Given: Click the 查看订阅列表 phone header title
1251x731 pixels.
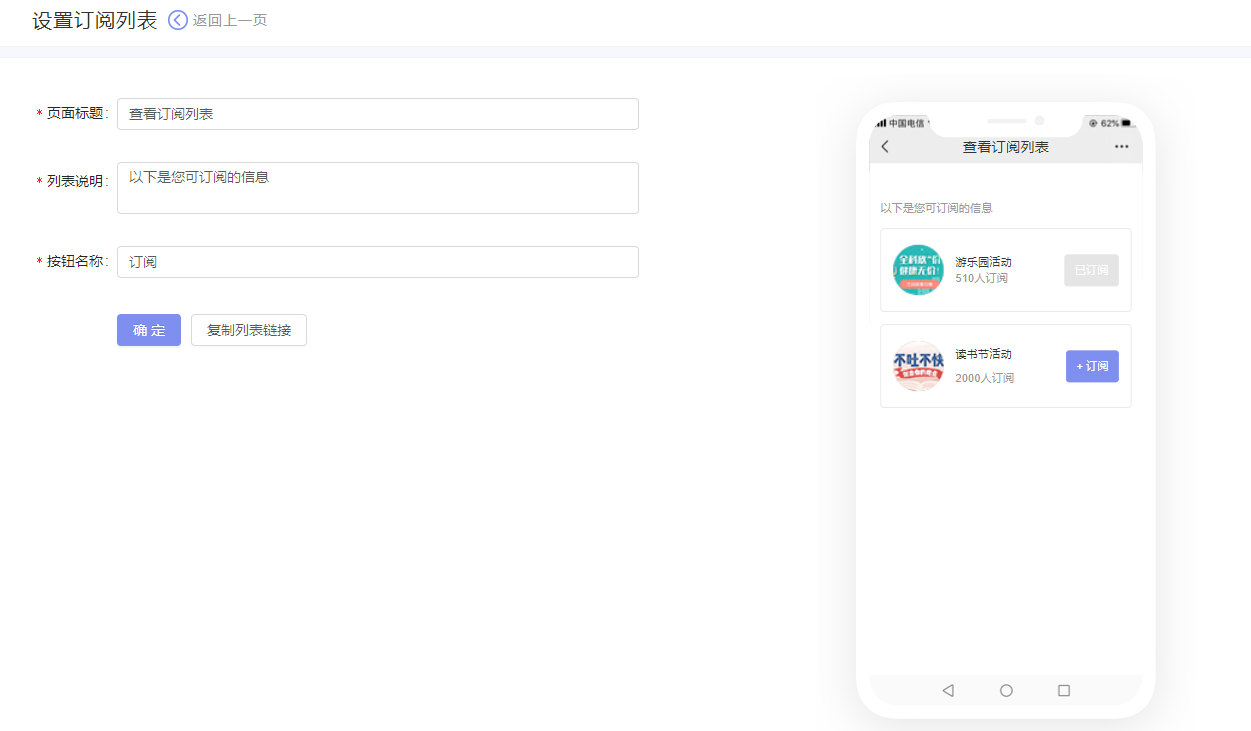Looking at the screenshot, I should click(x=1006, y=147).
